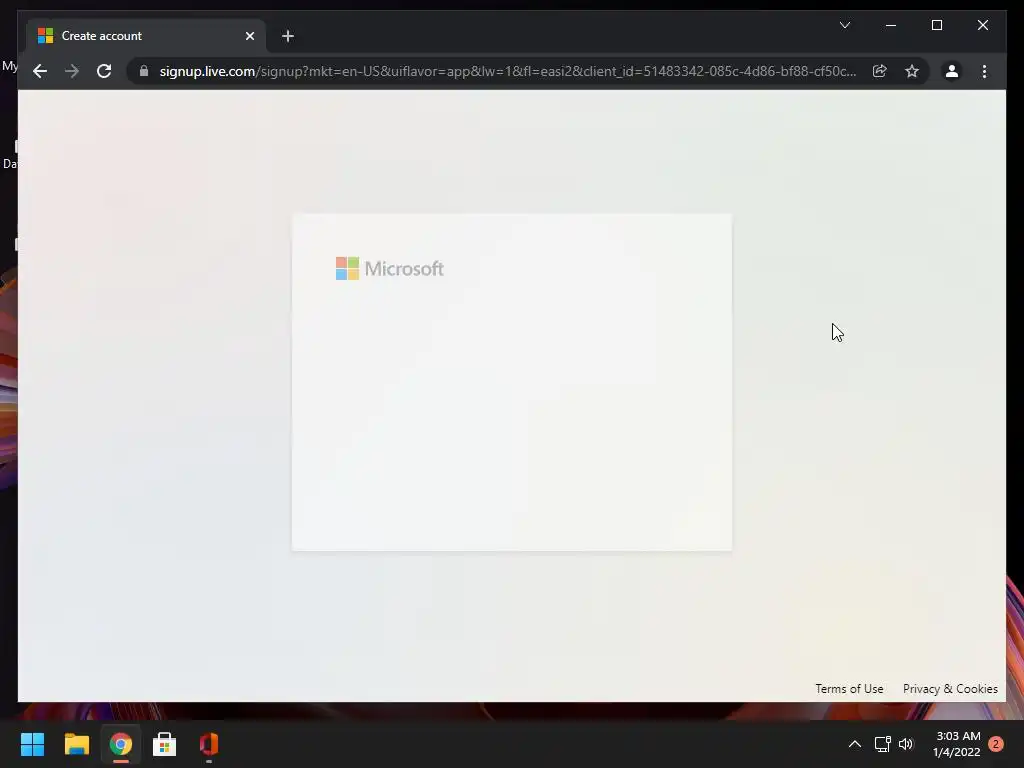Minimize the Chrome window
The height and width of the screenshot is (768, 1024).
tap(891, 25)
